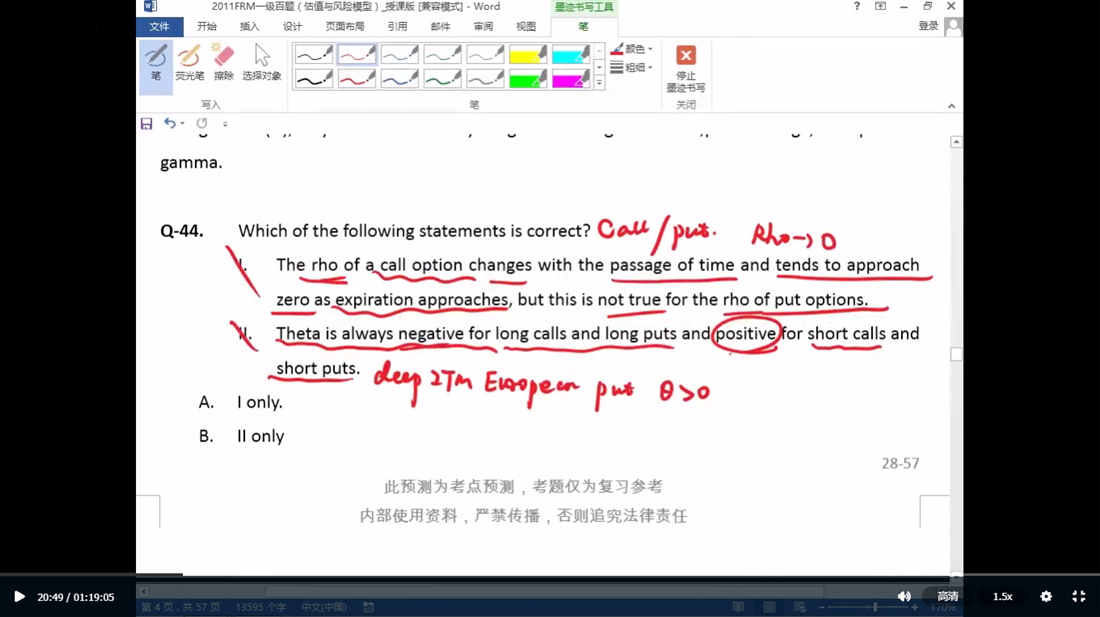
Task: Open the 颜色 pen color dropdown
Action: (x=632, y=49)
